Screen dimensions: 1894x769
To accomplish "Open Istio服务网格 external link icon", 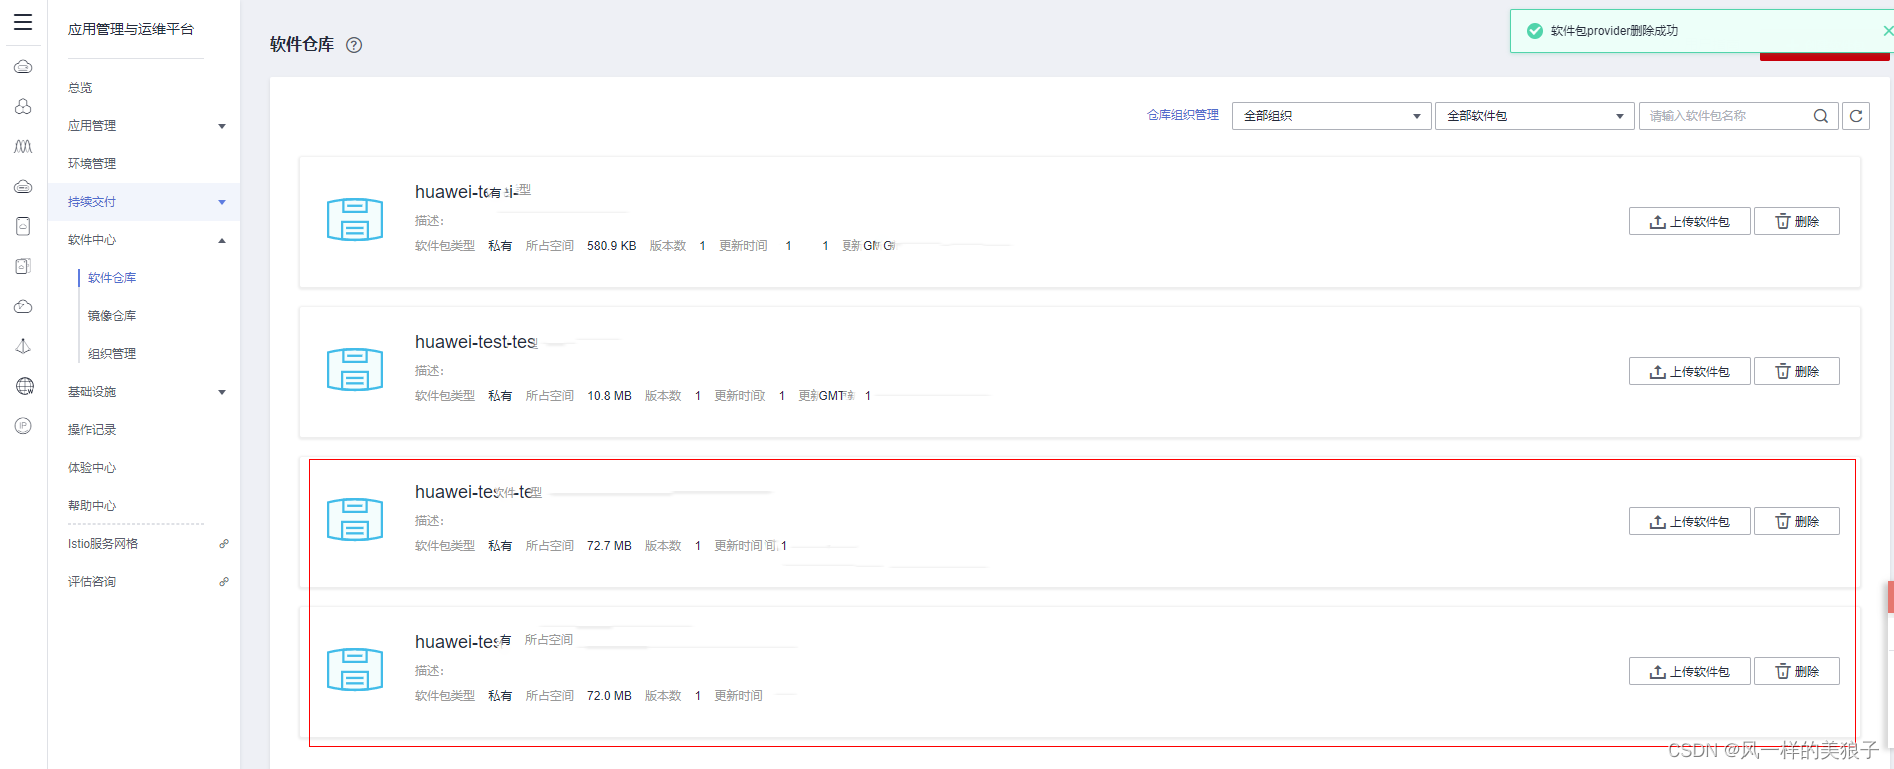I will tap(224, 544).
